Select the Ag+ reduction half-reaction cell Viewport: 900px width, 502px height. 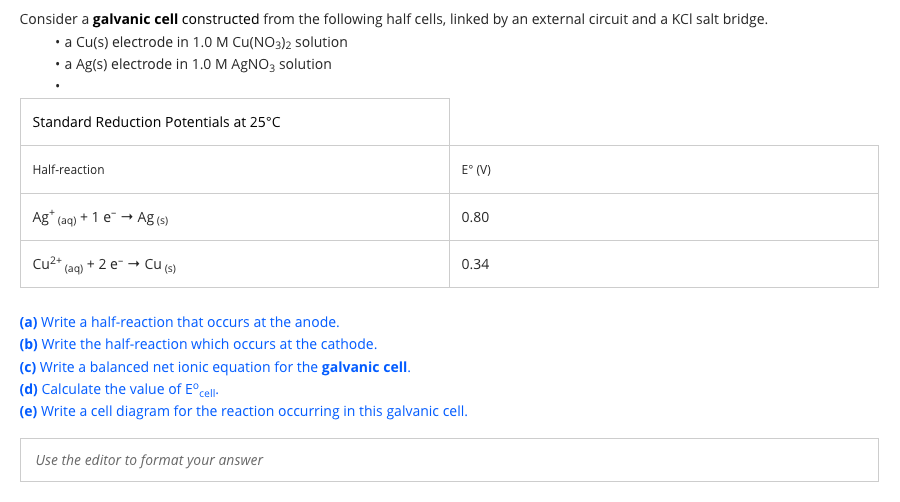point(235,217)
